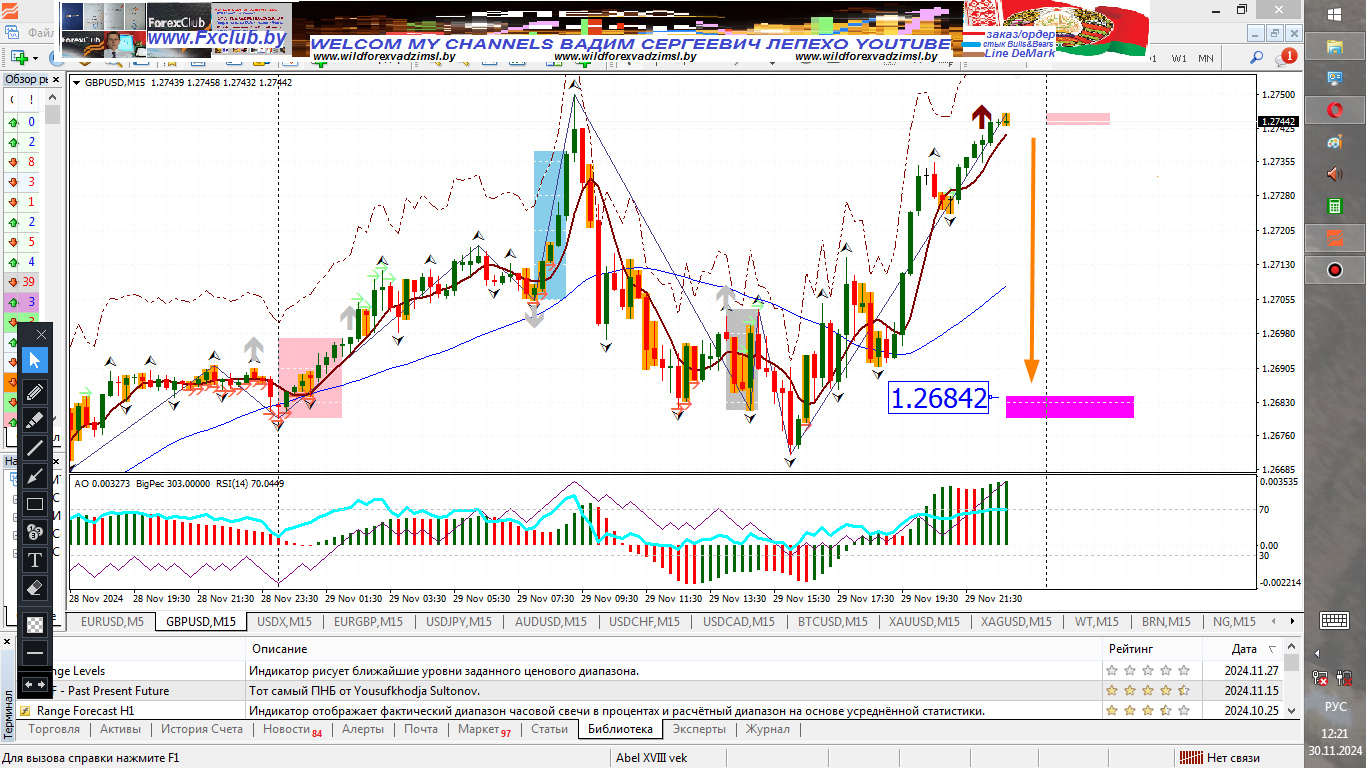Switch to the AUDUSD,M15 chart tab
The image size is (1366, 768).
pyautogui.click(x=551, y=621)
